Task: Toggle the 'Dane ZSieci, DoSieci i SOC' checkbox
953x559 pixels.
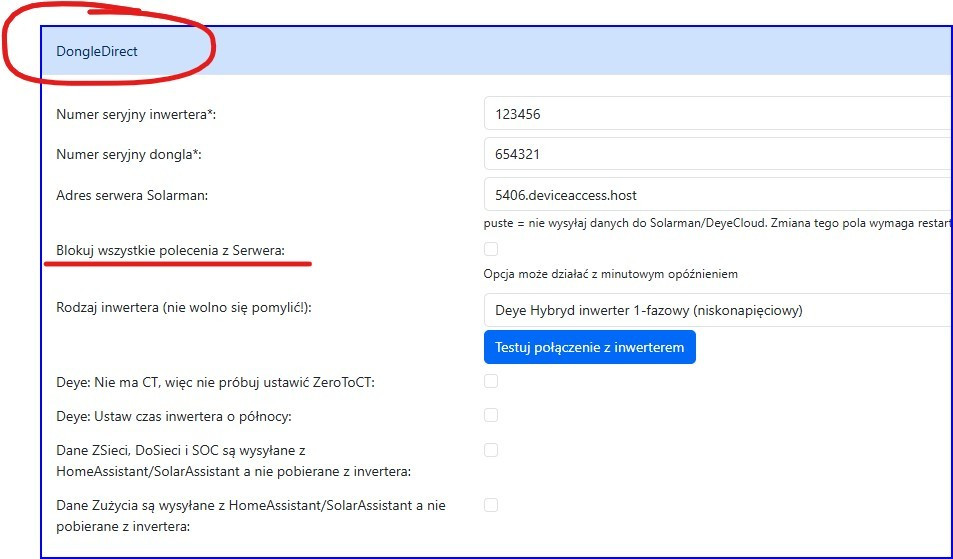Action: tap(491, 450)
